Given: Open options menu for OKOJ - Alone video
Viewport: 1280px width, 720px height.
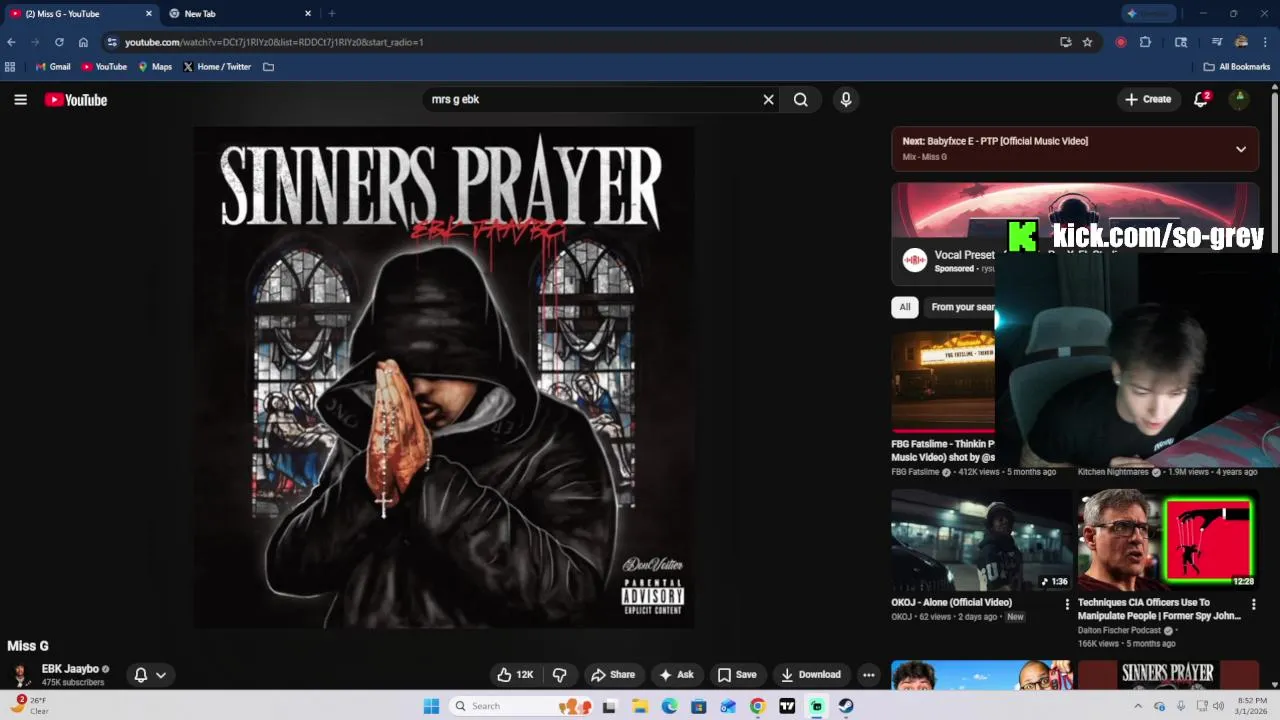Looking at the screenshot, I should [x=1067, y=604].
